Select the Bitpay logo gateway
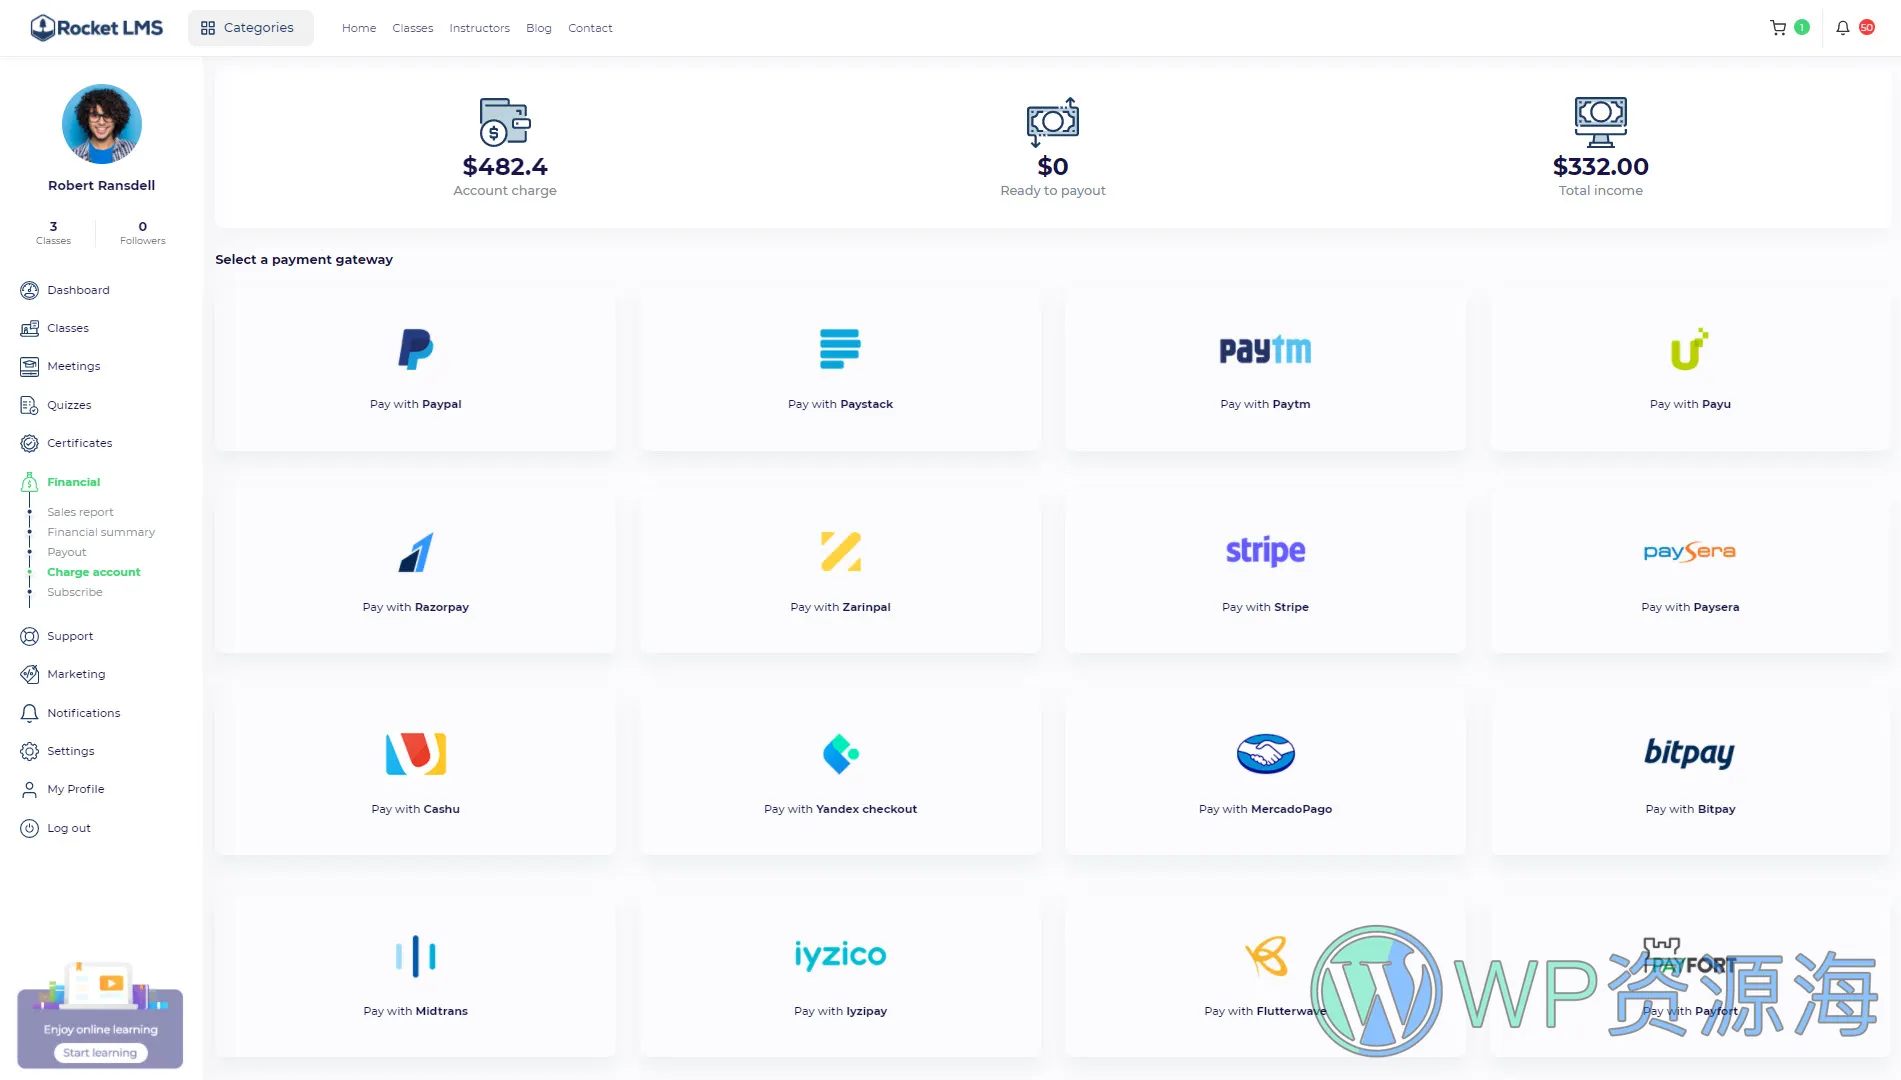The image size is (1901, 1080). [1690, 753]
